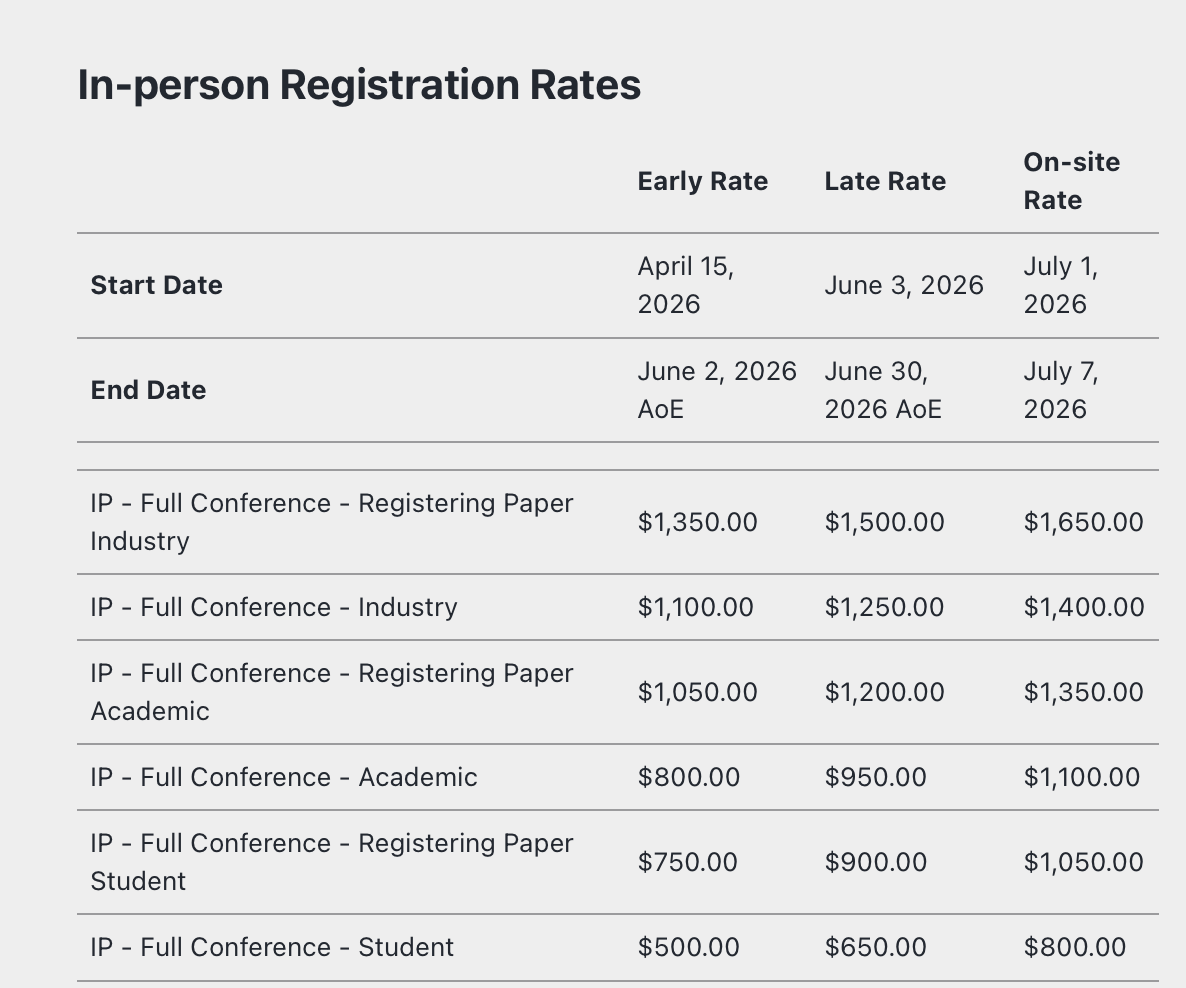Click the June 2, 2026 AoE end date

coord(717,390)
